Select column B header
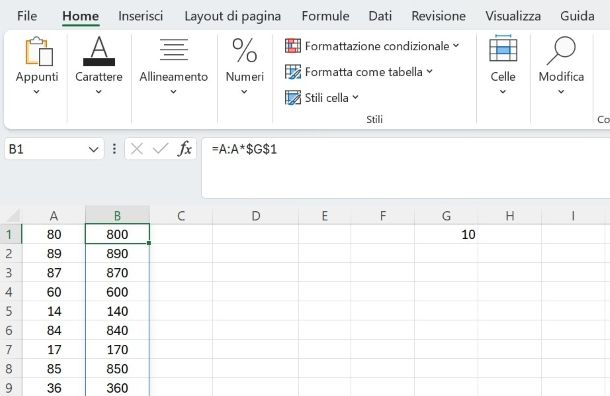 117,216
